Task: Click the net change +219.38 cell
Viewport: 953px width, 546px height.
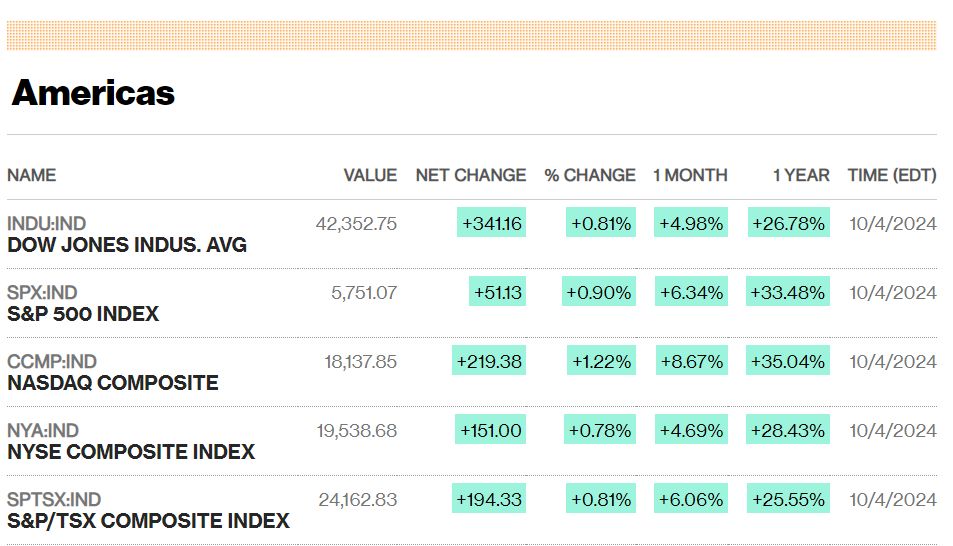Action: coord(489,361)
